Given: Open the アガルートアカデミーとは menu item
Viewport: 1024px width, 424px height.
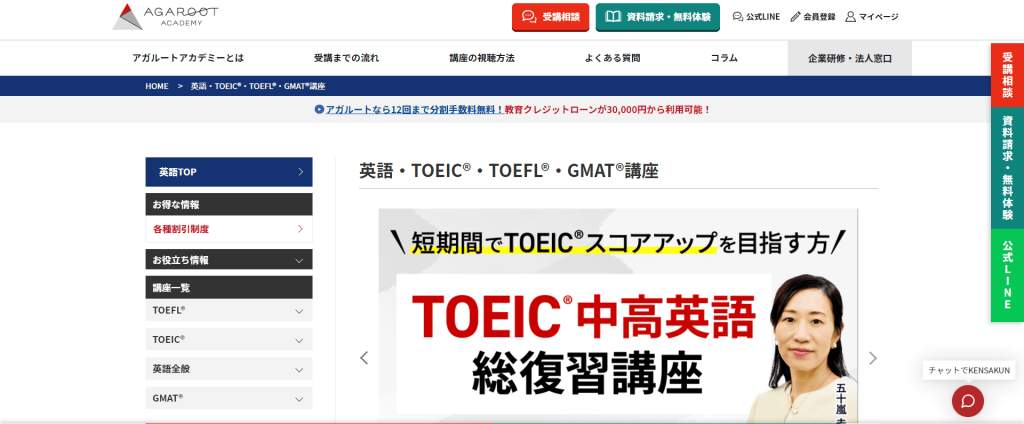Looking at the screenshot, I should [188, 58].
